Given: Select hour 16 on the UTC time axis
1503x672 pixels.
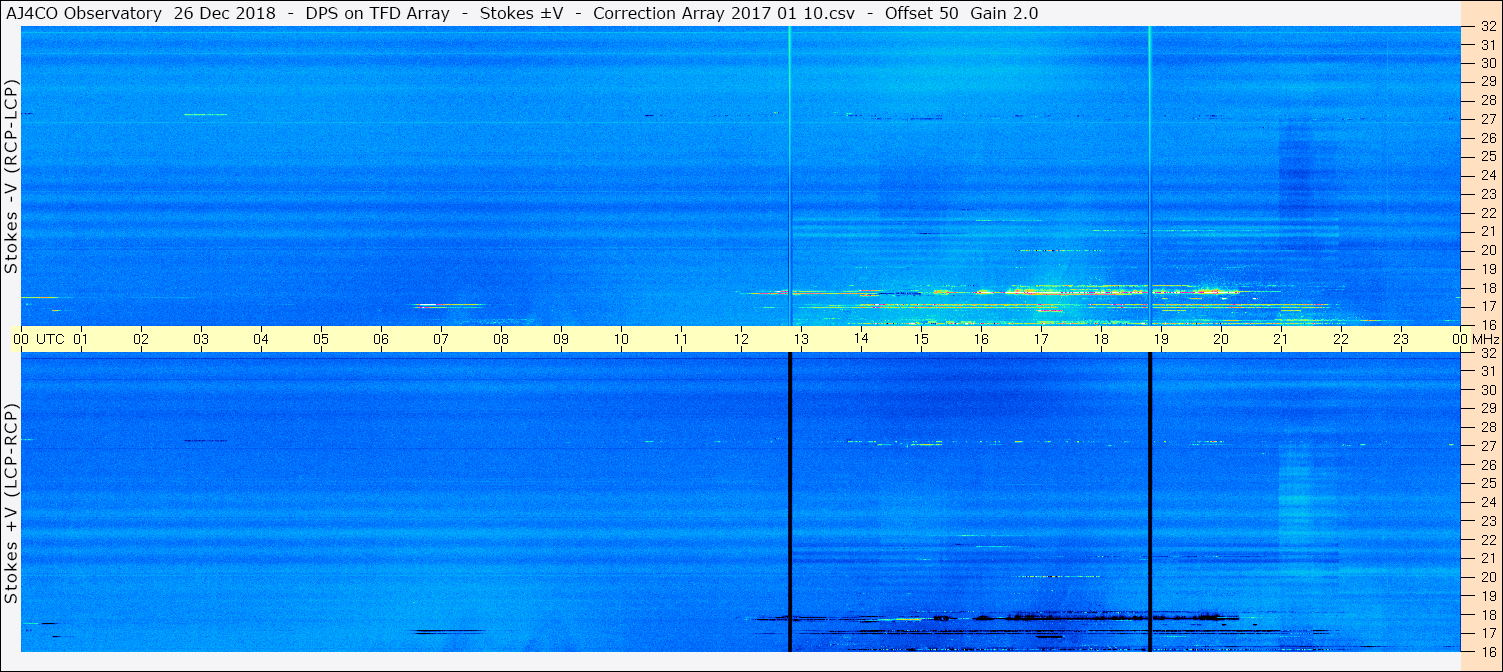Looking at the screenshot, I should (x=981, y=339).
